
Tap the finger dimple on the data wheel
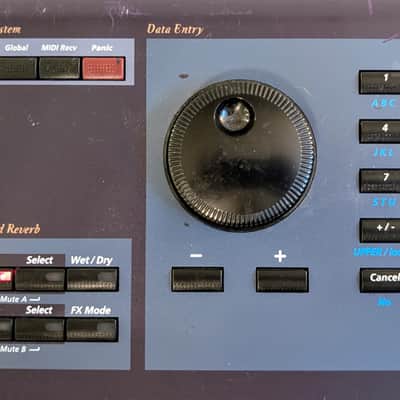point(234,115)
